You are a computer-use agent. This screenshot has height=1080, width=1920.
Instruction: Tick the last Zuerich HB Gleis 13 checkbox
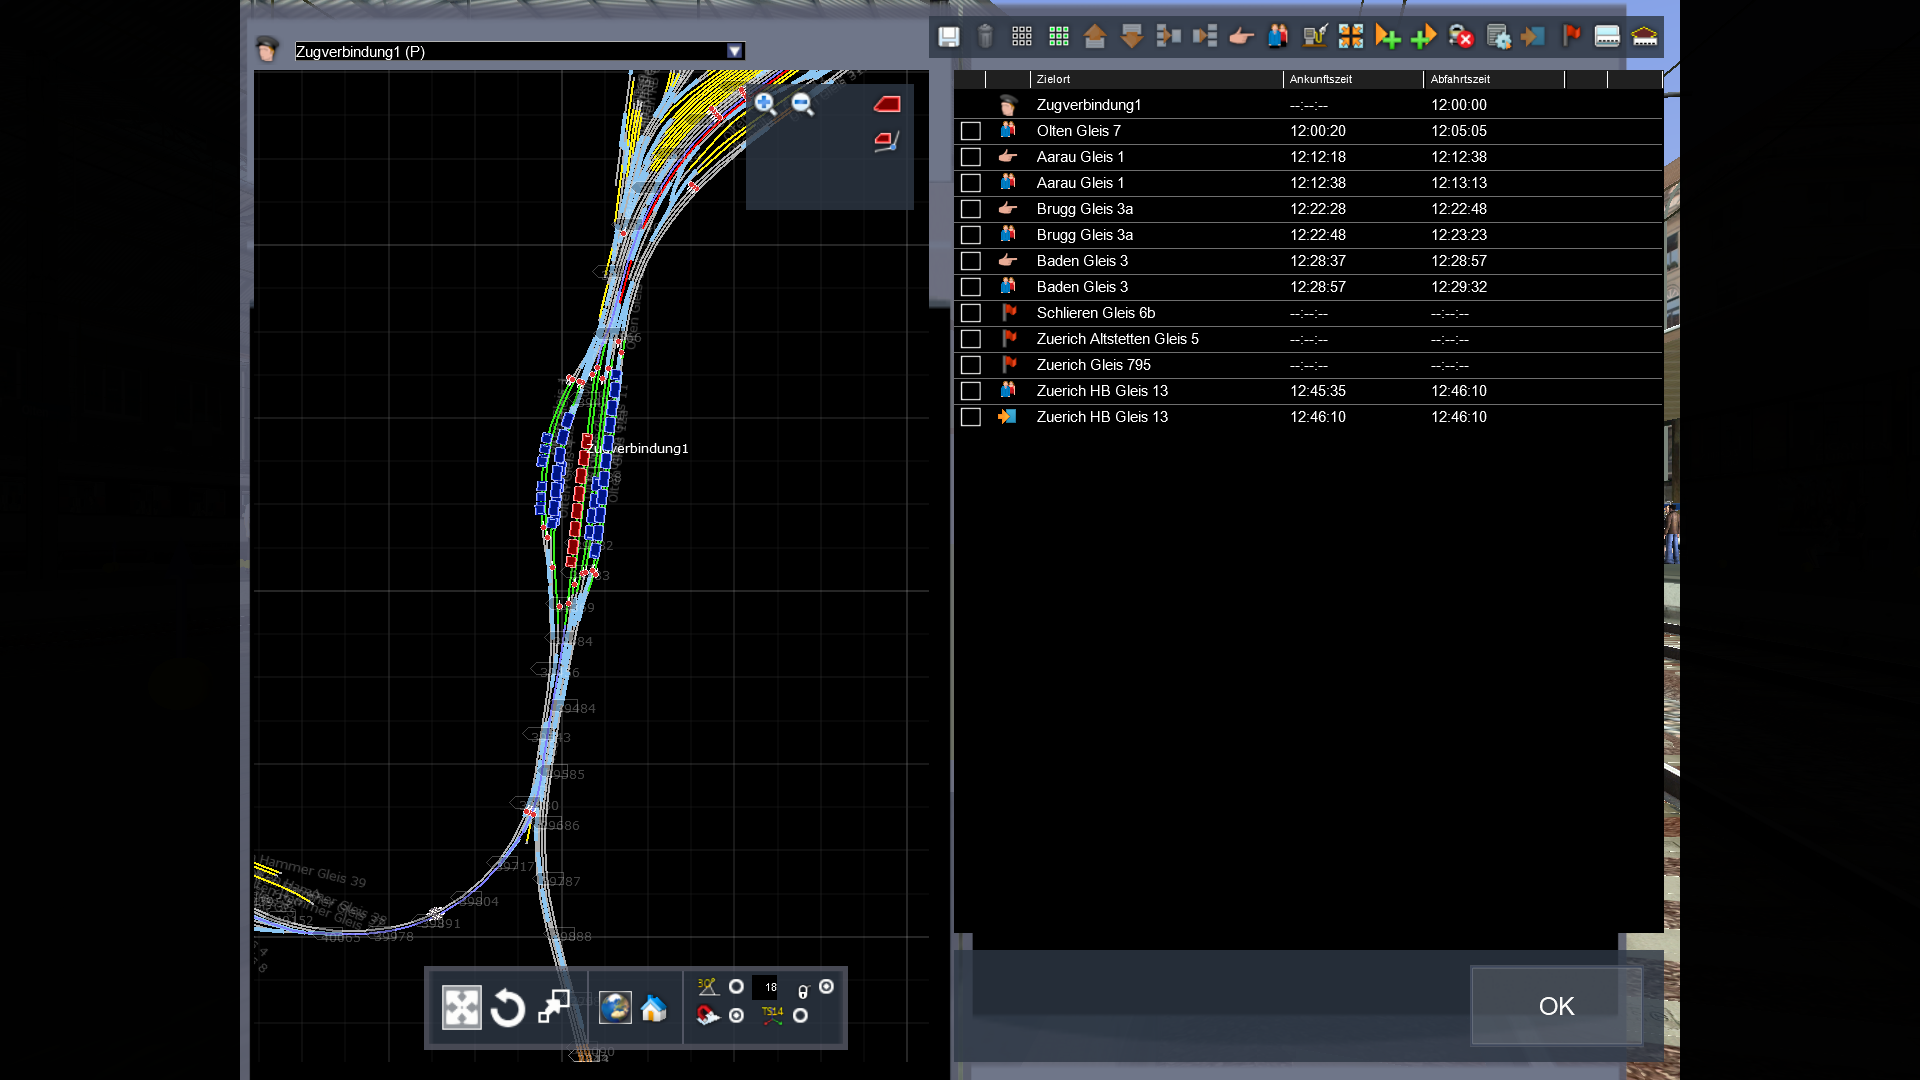[x=970, y=417]
